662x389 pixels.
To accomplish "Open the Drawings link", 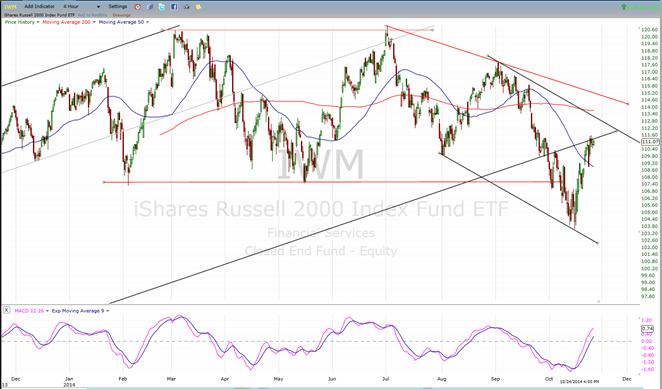I will coord(122,15).
